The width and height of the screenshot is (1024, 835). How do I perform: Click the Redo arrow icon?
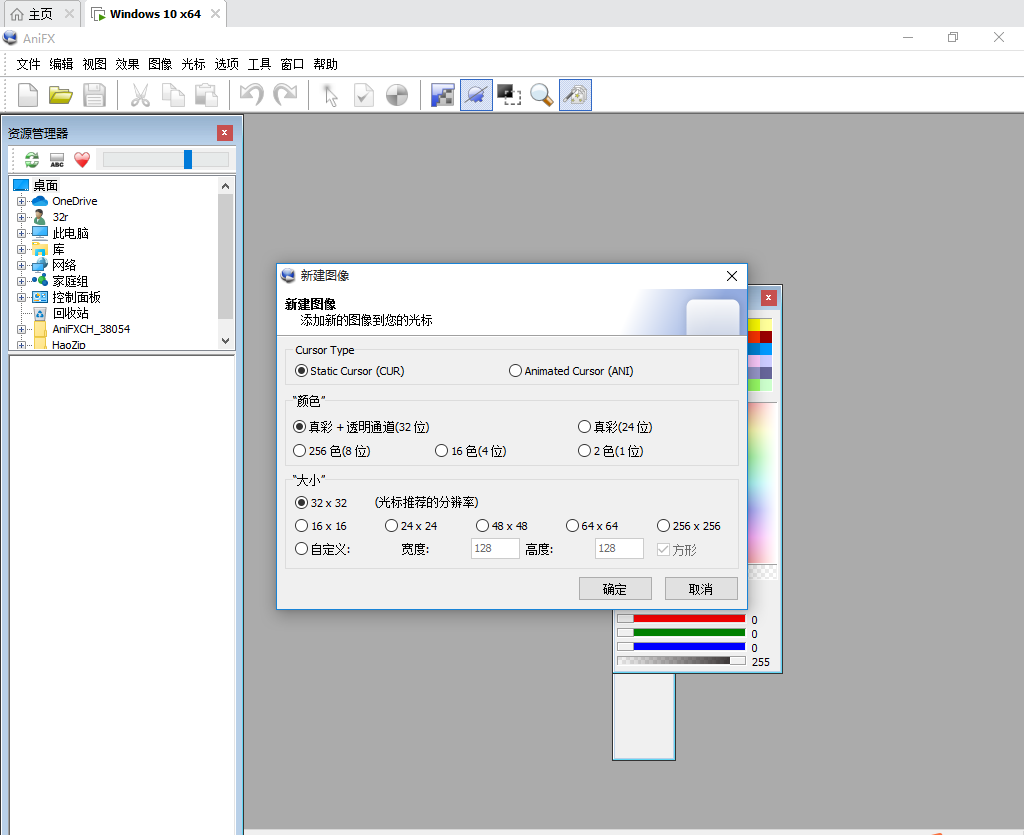coord(287,95)
